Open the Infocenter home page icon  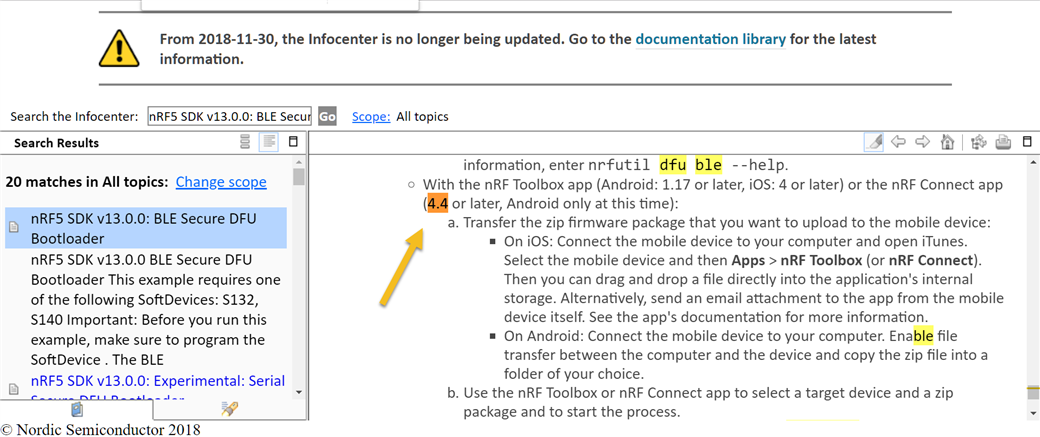(x=948, y=142)
